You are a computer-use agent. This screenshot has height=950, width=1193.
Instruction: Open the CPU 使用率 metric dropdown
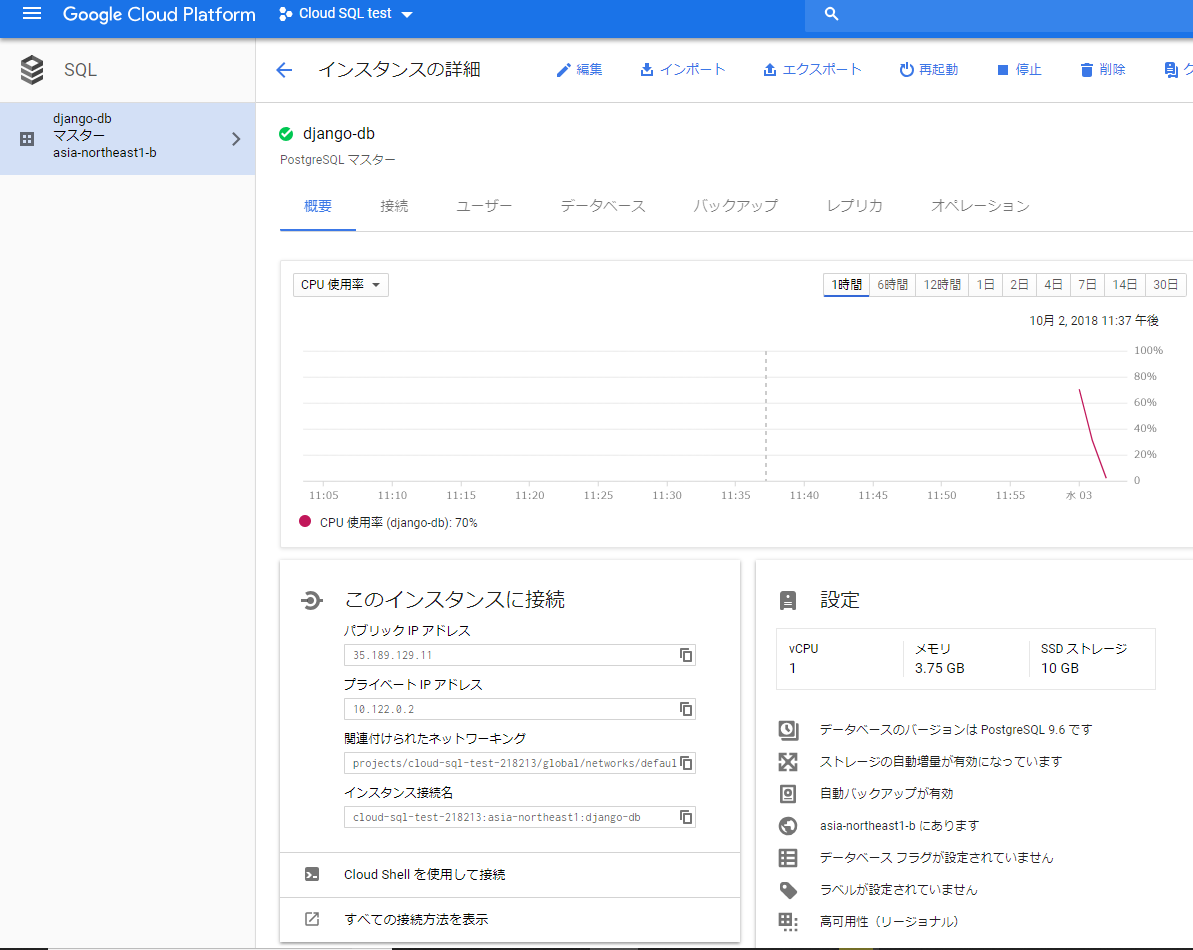coord(340,285)
